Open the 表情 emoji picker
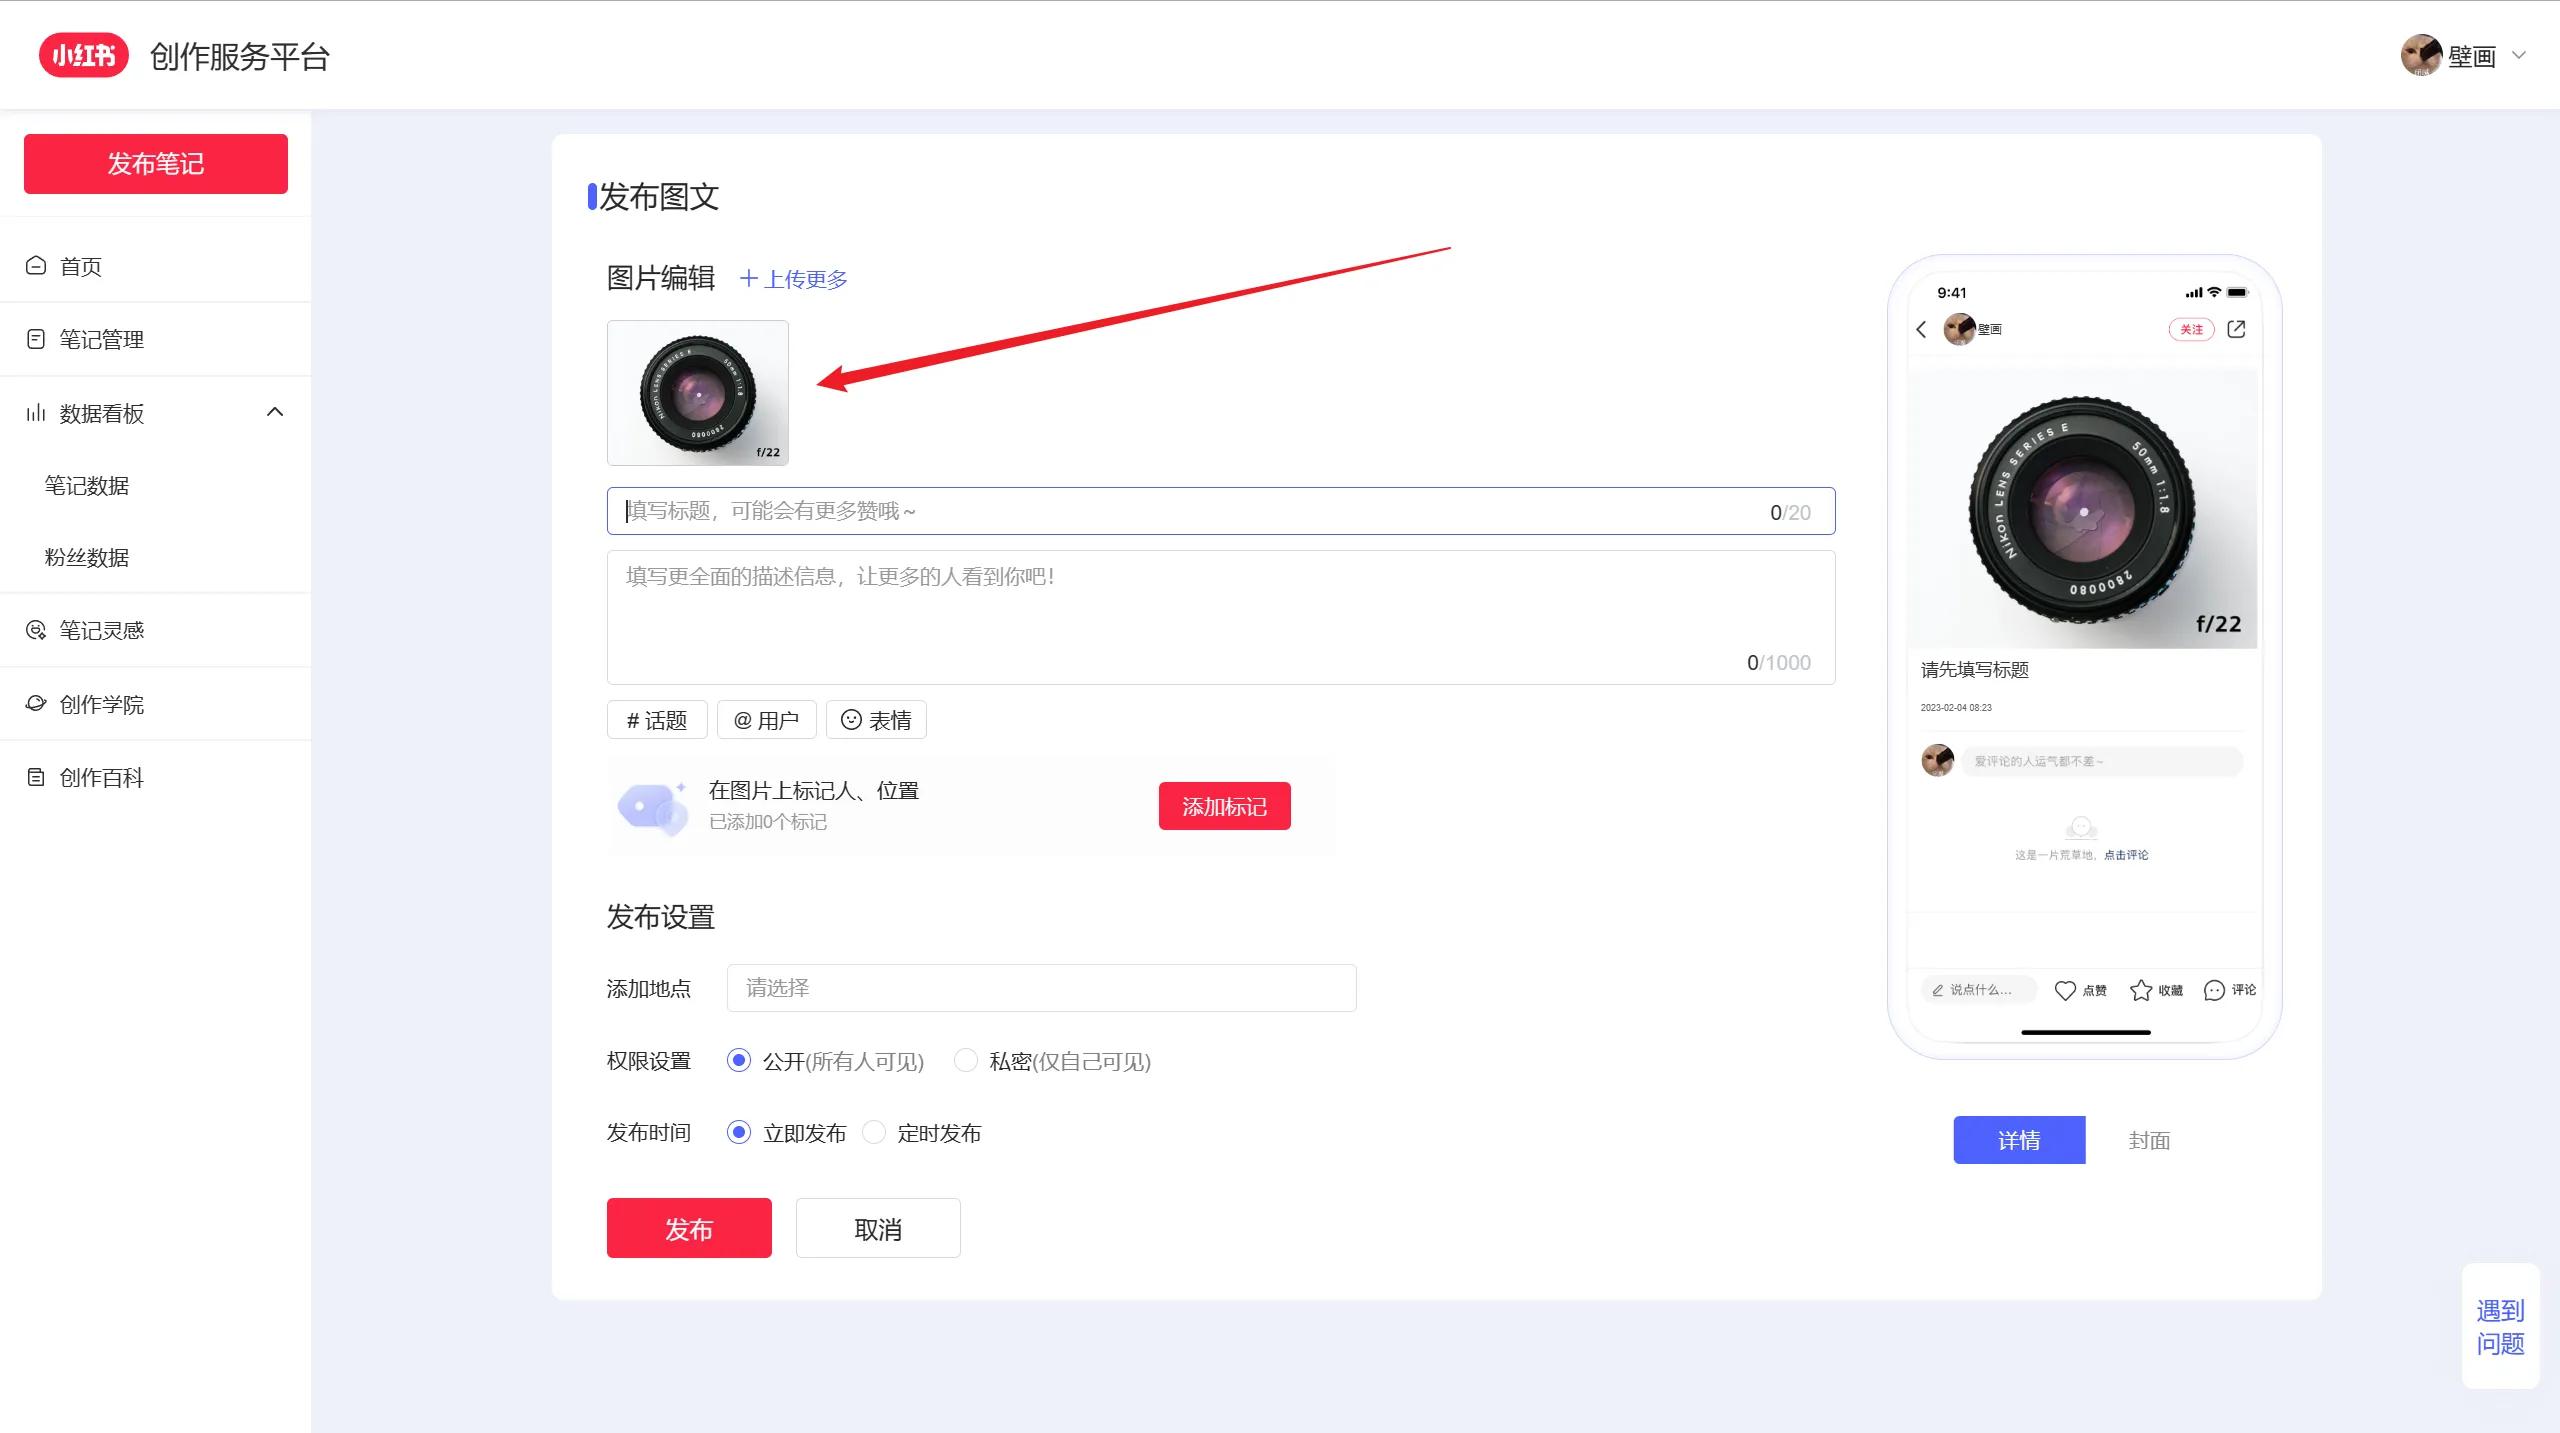Image resolution: width=2560 pixels, height=1433 pixels. point(876,719)
